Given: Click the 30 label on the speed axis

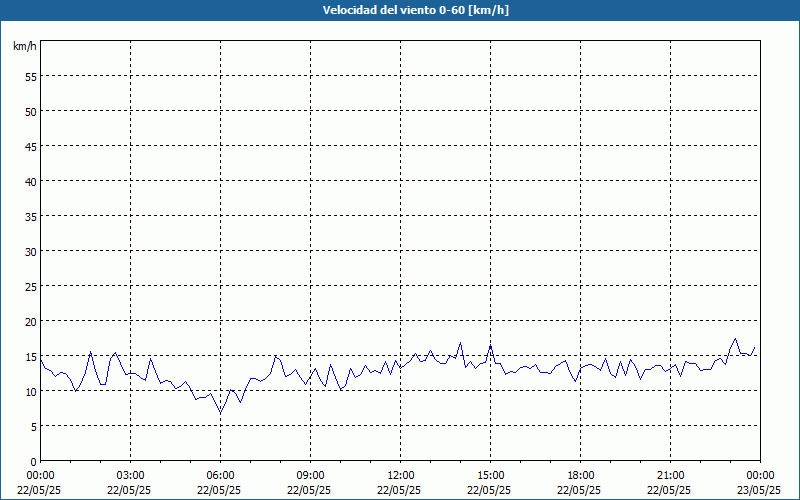Looking at the screenshot, I should (30, 251).
